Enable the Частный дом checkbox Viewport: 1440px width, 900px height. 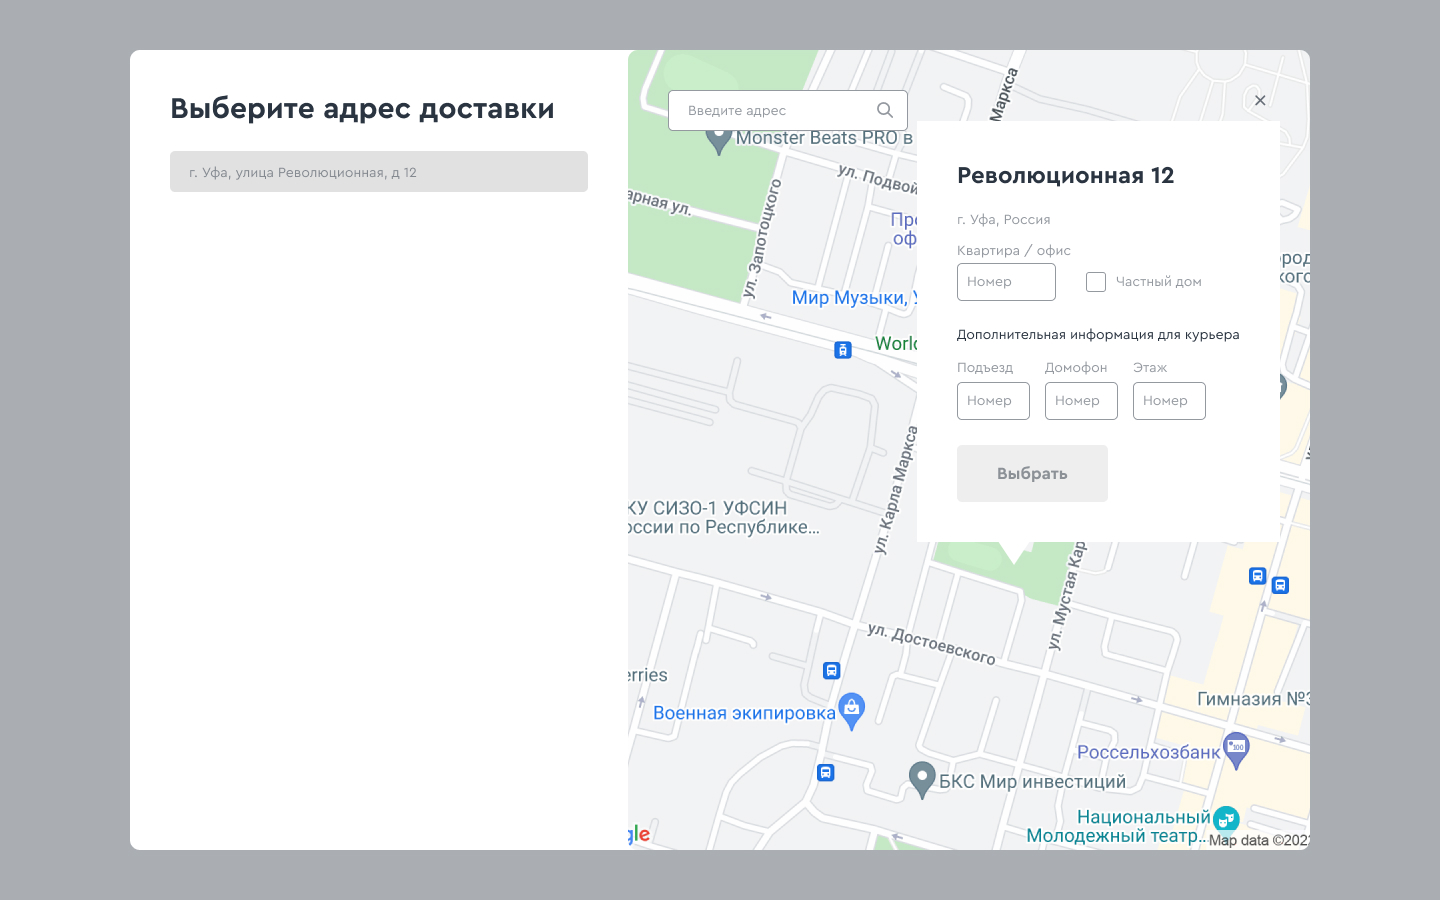pos(1096,282)
